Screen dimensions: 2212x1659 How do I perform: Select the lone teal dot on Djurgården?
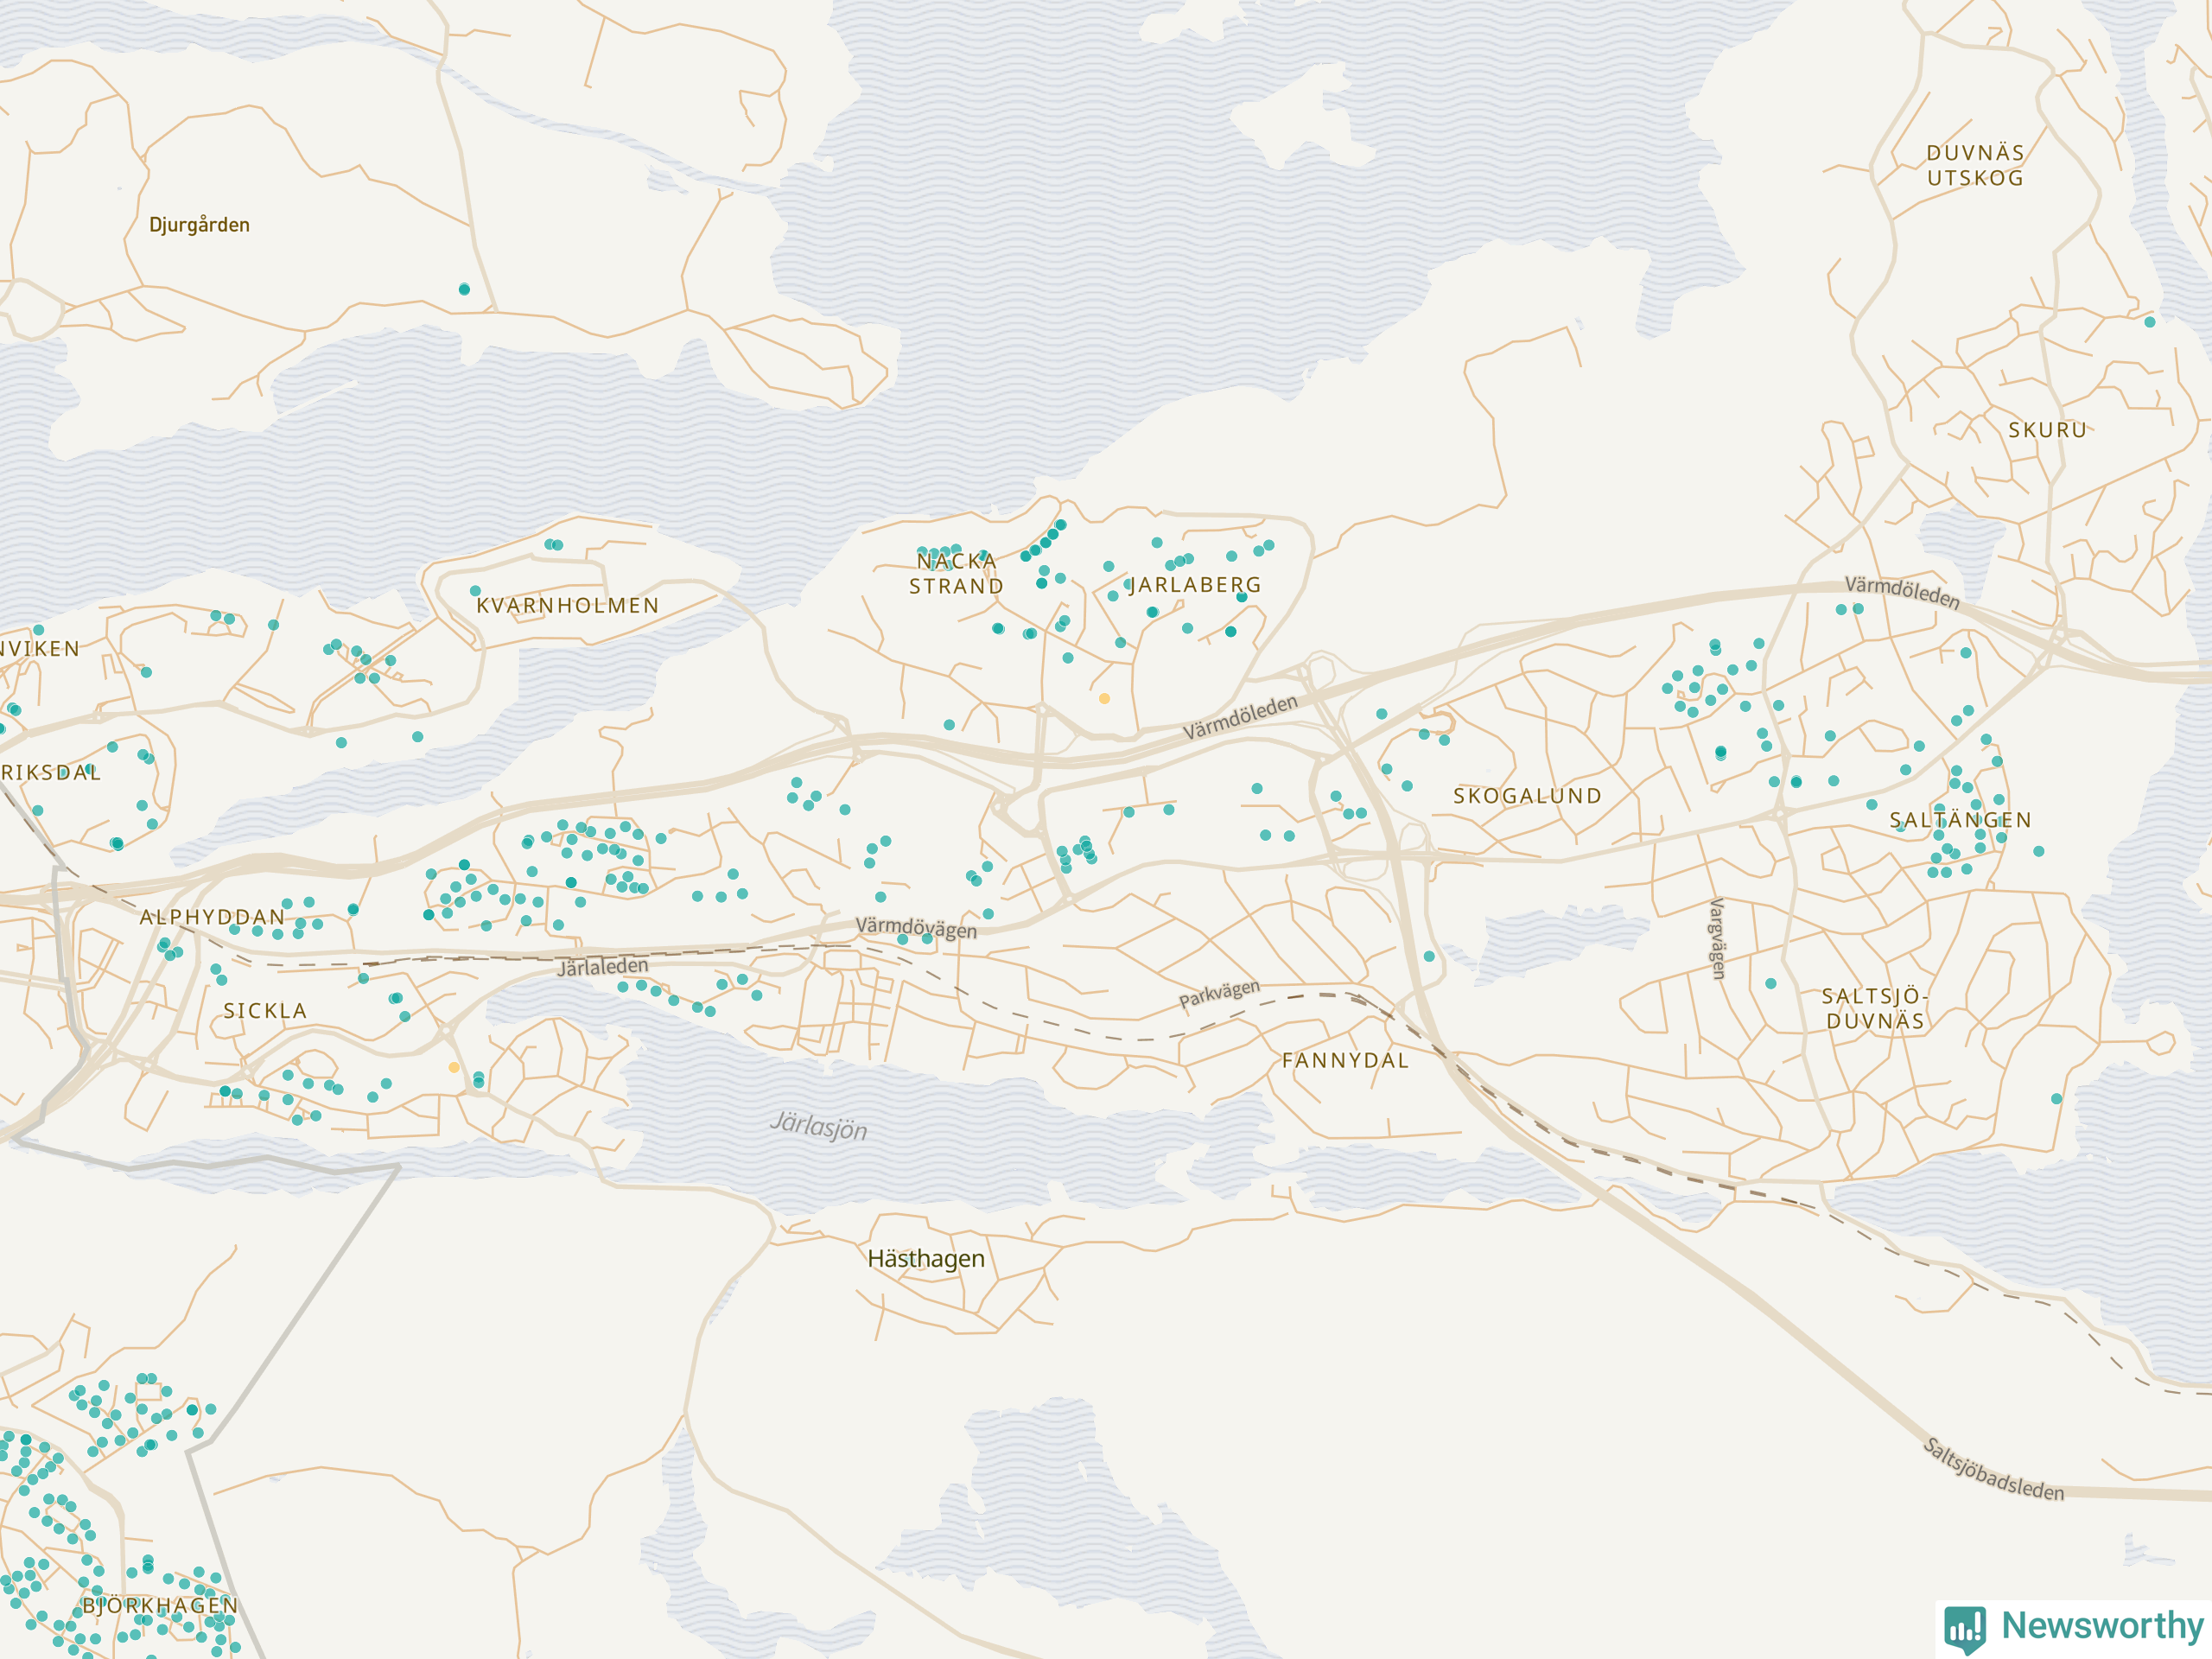pos(464,289)
